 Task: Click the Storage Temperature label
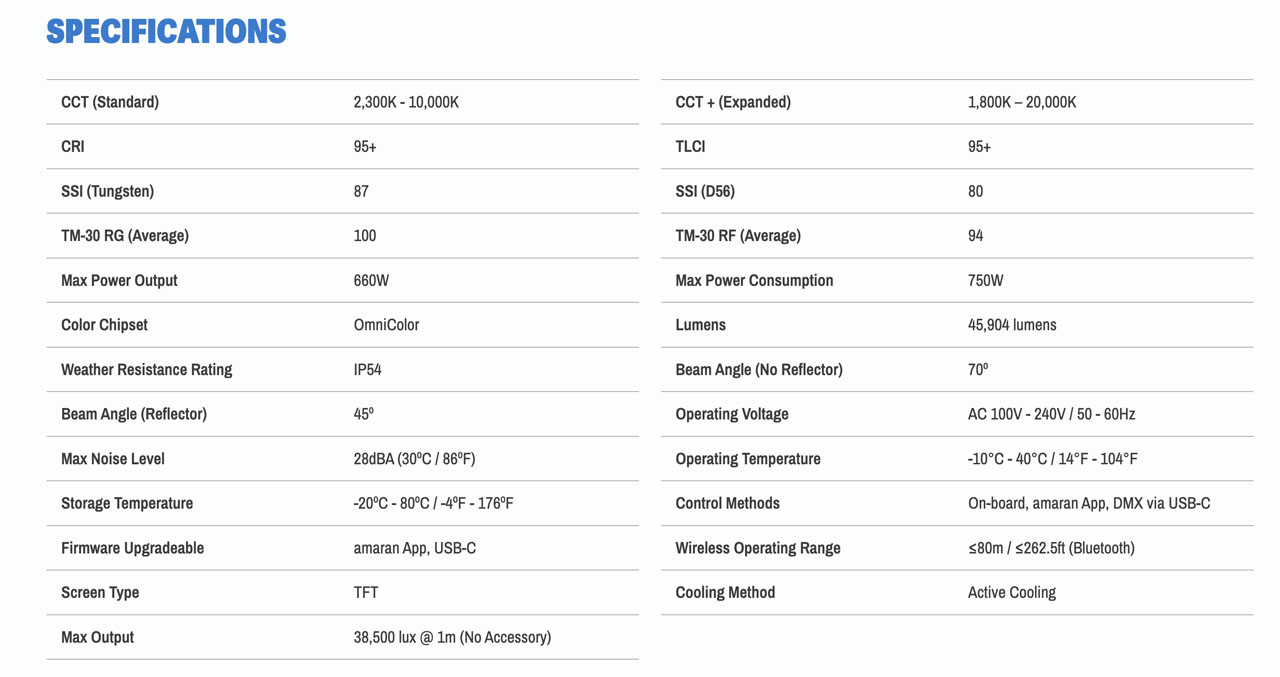coord(127,503)
